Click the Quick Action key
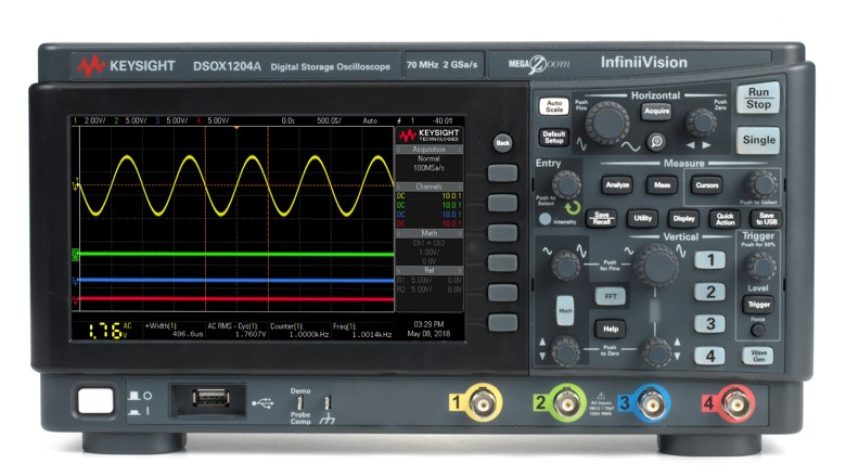 (725, 219)
